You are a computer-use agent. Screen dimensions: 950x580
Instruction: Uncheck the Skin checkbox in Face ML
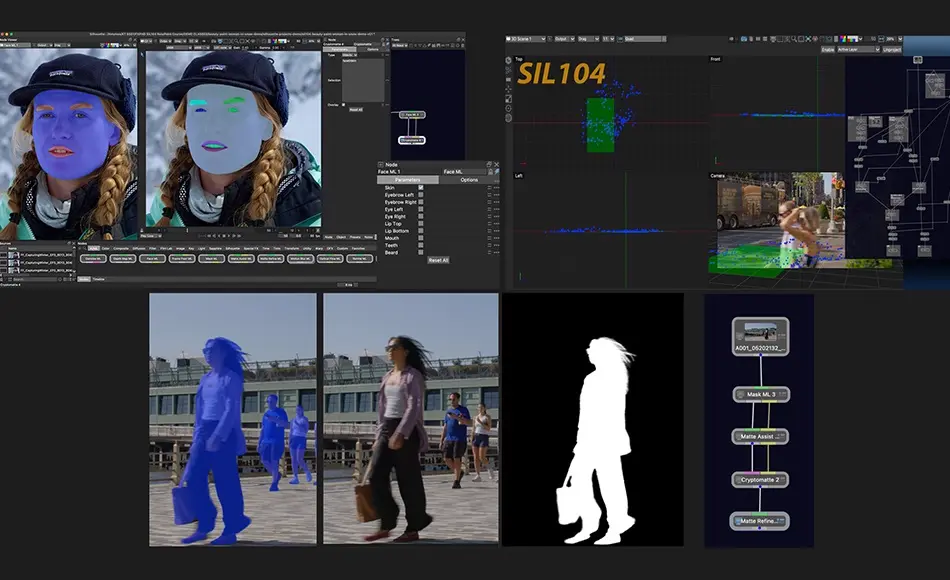[x=420, y=188]
